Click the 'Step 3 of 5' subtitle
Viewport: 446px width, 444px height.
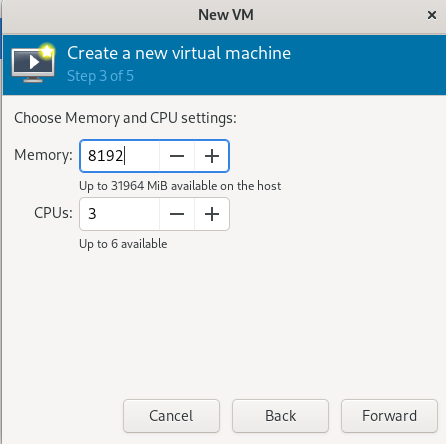(x=100, y=76)
